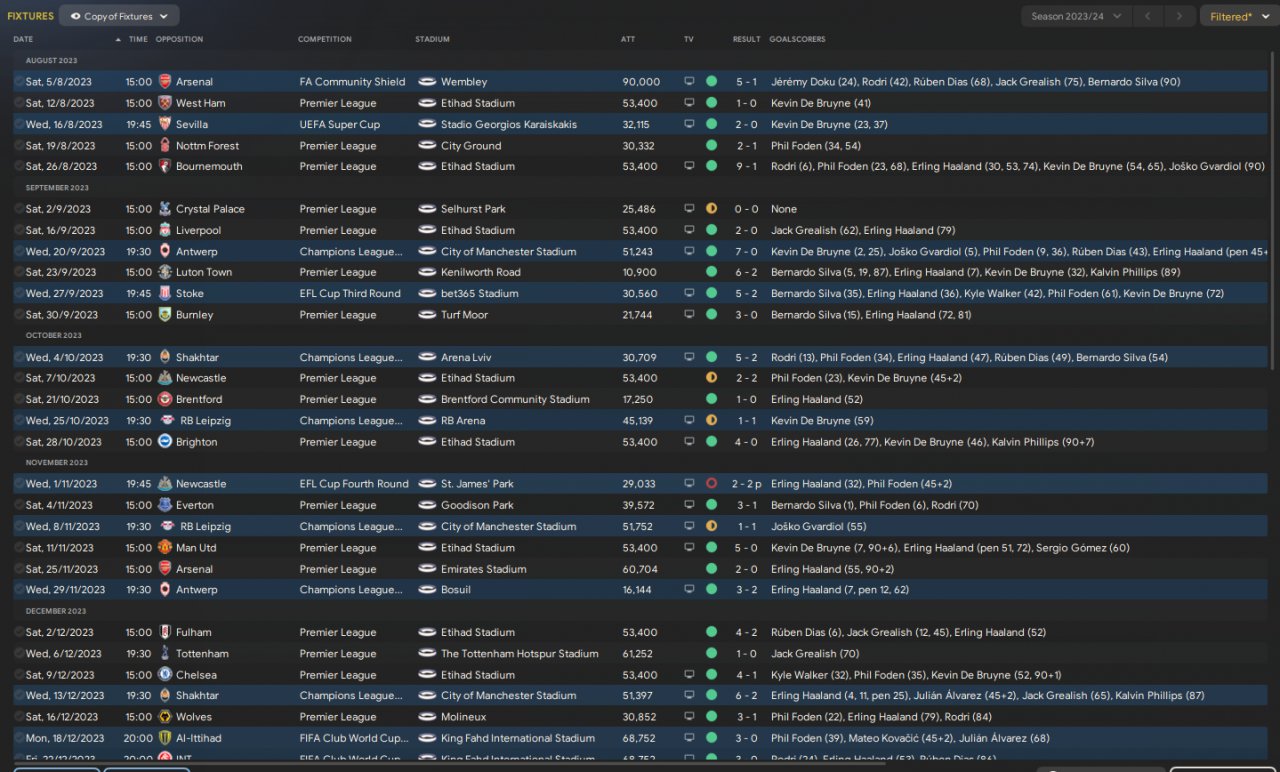Click the Nottm Forest club badge

165,145
